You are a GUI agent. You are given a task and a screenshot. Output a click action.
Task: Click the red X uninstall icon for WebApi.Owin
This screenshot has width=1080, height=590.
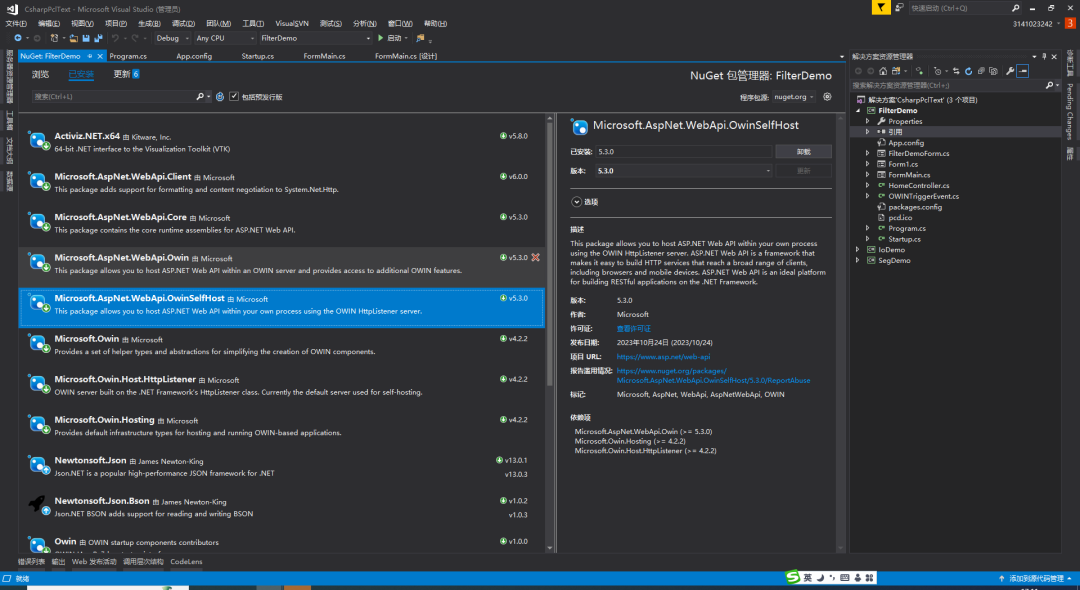pyautogui.click(x=535, y=257)
